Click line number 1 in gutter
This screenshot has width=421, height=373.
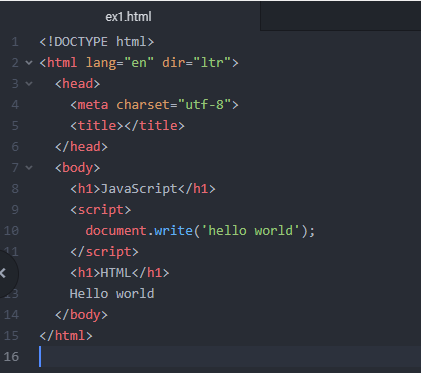(x=15, y=42)
